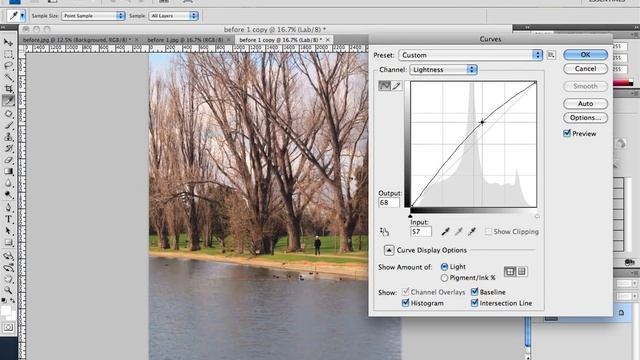Toggle the Channel Overlays checkbox
The width and height of the screenshot is (640, 360).
[405, 292]
